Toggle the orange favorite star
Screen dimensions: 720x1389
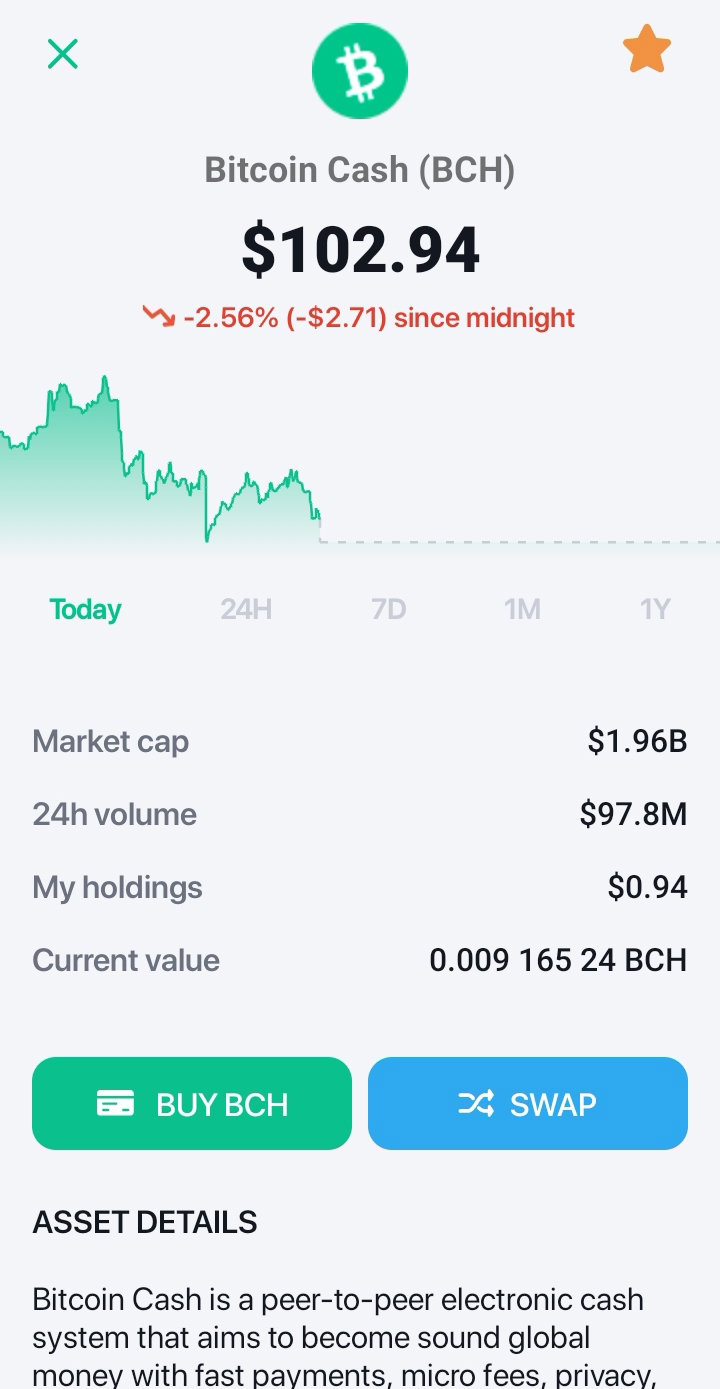[x=647, y=50]
